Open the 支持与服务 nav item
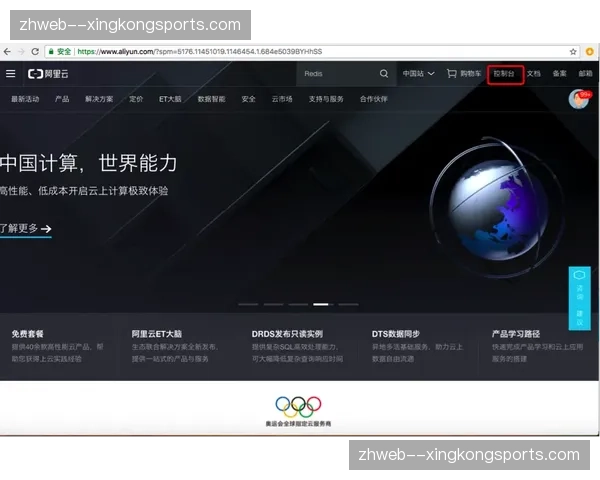 (326, 99)
